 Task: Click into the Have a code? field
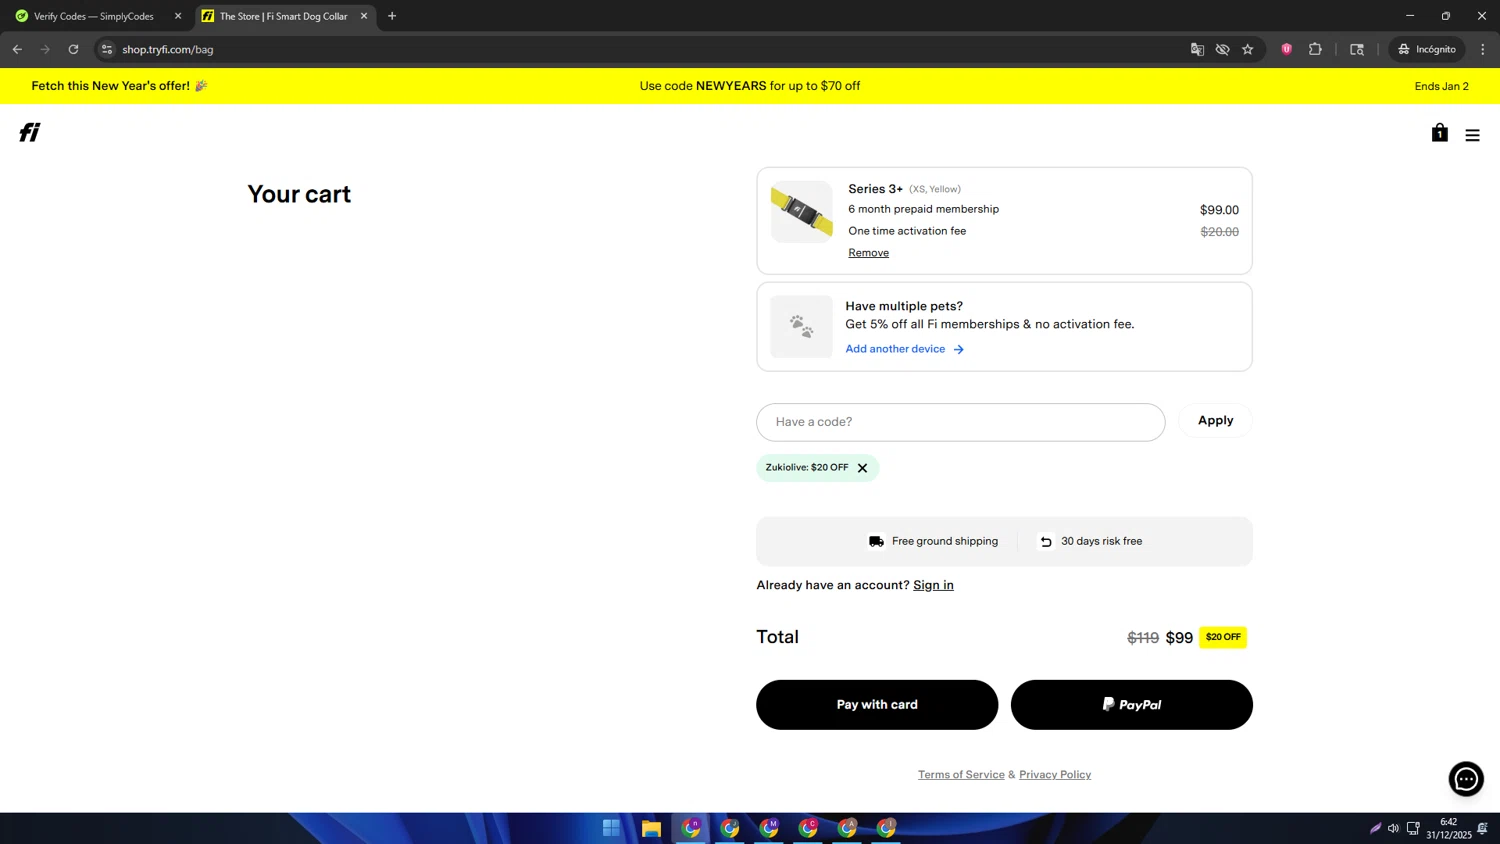[960, 422]
